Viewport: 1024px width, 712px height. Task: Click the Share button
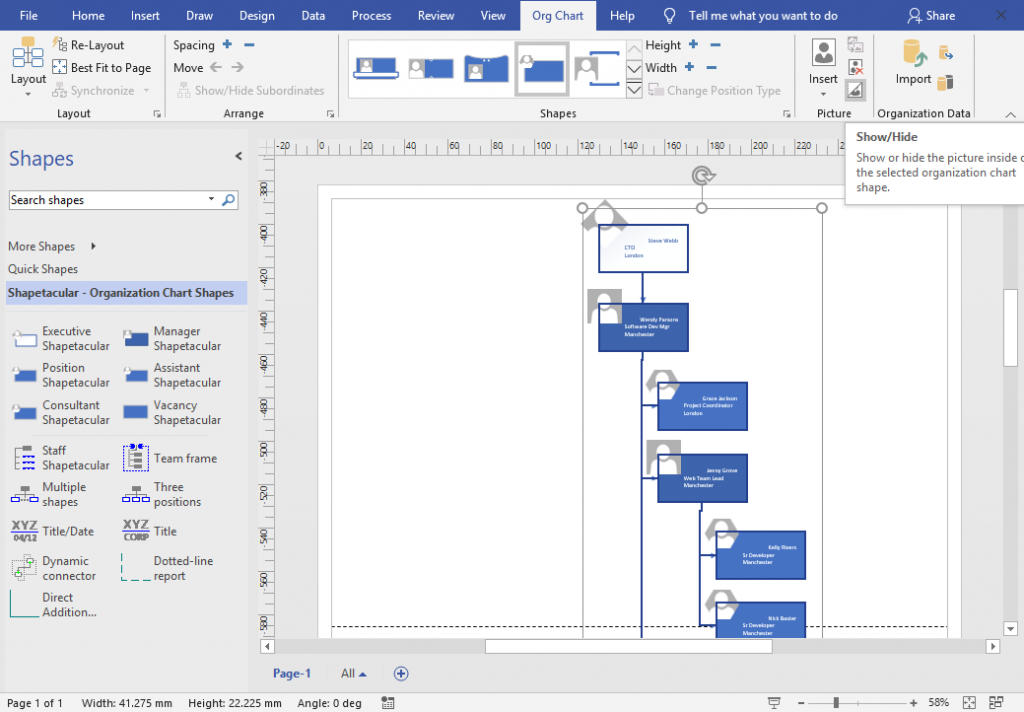click(931, 16)
